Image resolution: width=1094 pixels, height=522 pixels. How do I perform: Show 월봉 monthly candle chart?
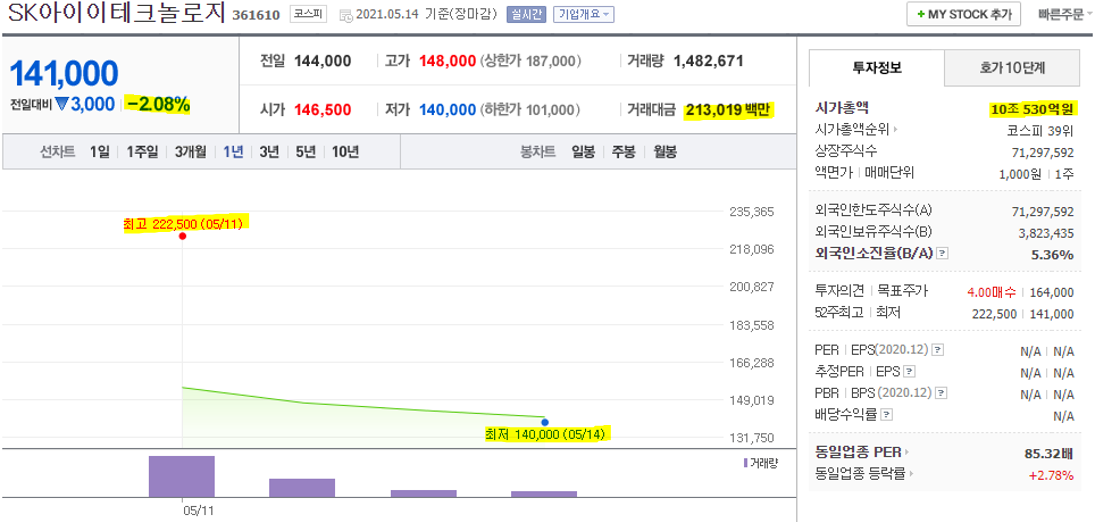[664, 151]
